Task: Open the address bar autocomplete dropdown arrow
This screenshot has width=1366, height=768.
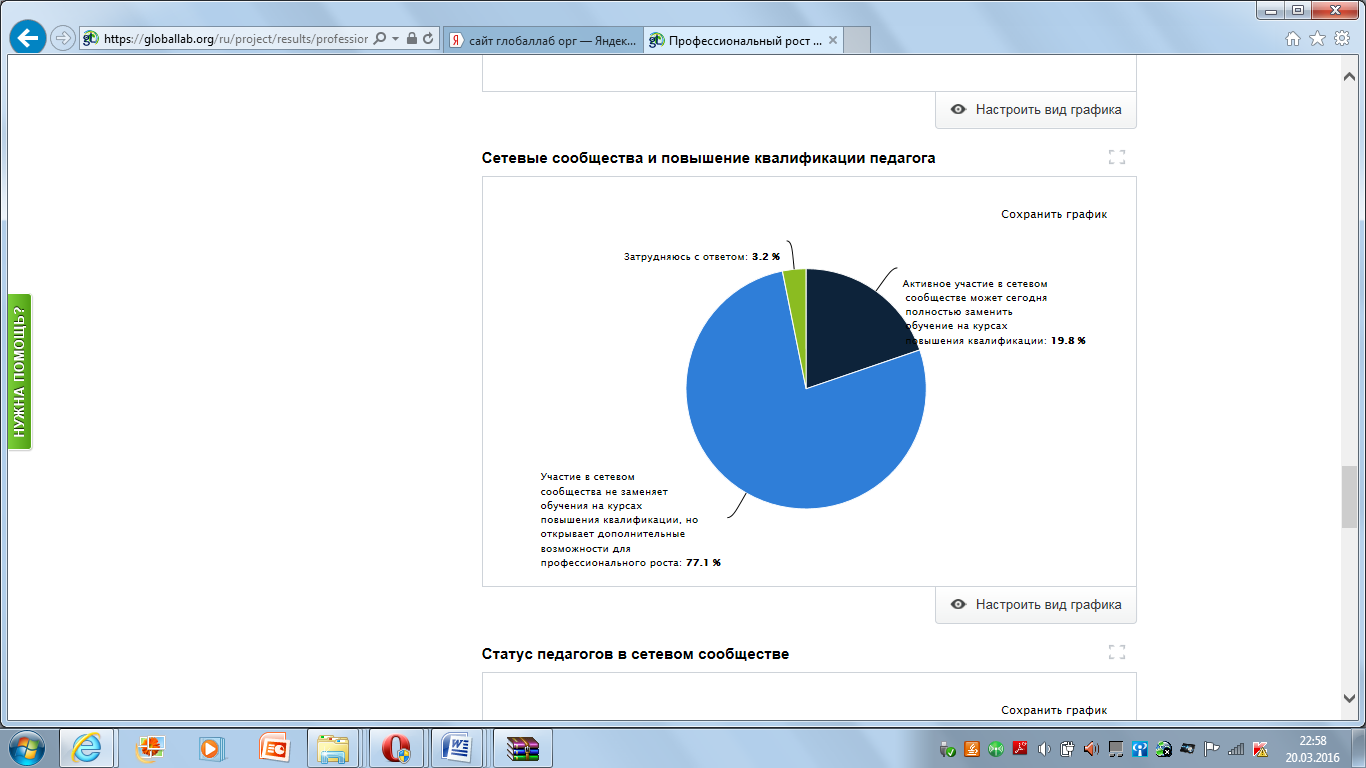Action: click(x=396, y=39)
